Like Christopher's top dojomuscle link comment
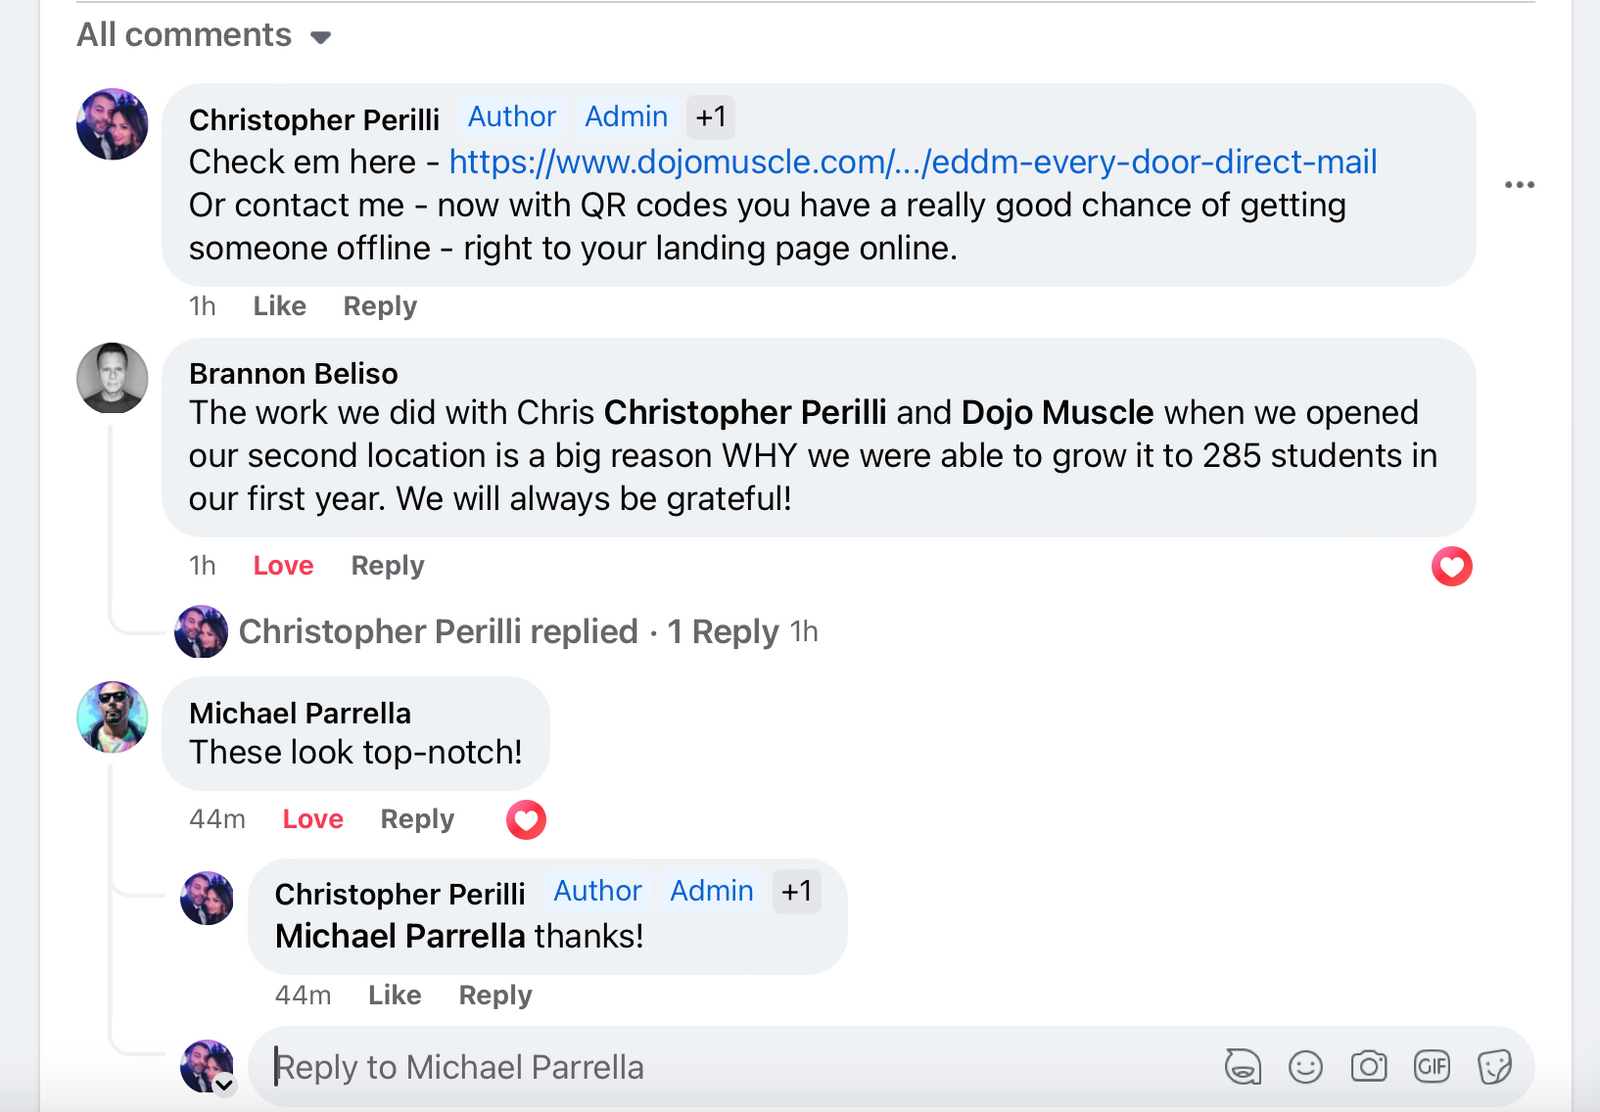1600x1112 pixels. 279,307
